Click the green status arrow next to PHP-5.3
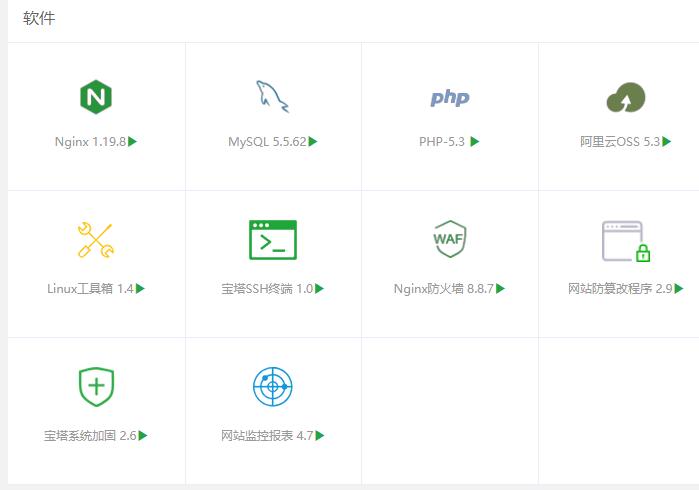699x490 pixels. 475,142
